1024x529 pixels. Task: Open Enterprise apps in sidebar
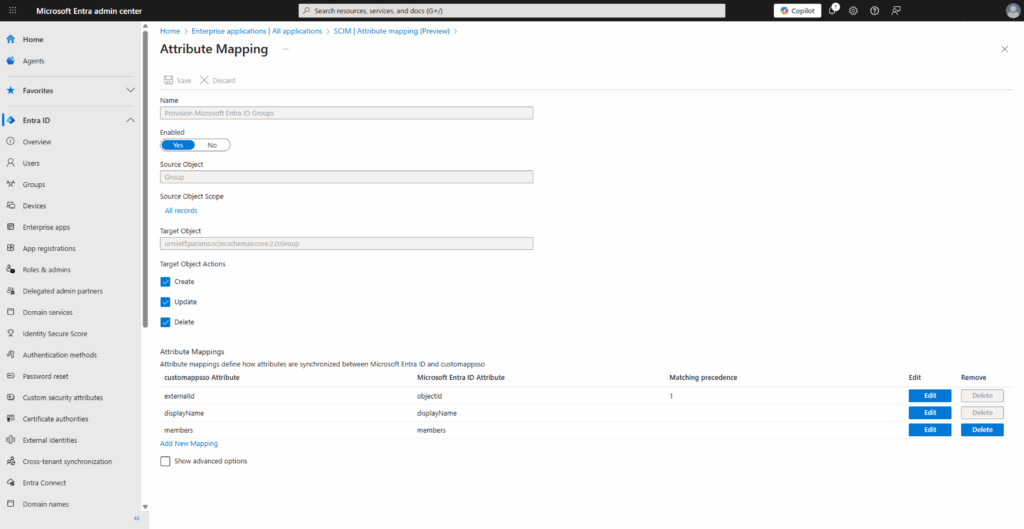[46, 227]
